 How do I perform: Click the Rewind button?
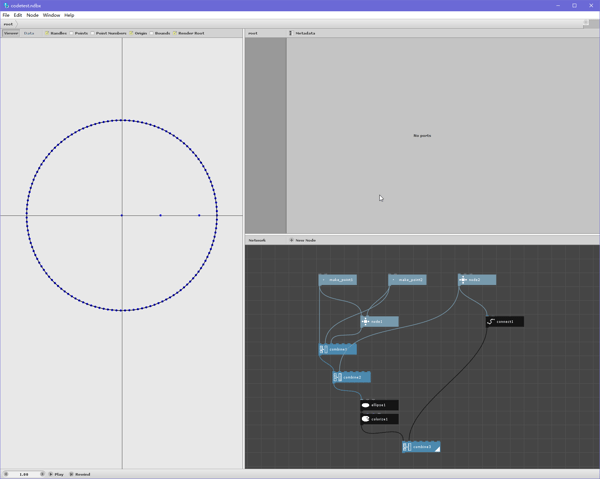click(x=80, y=474)
